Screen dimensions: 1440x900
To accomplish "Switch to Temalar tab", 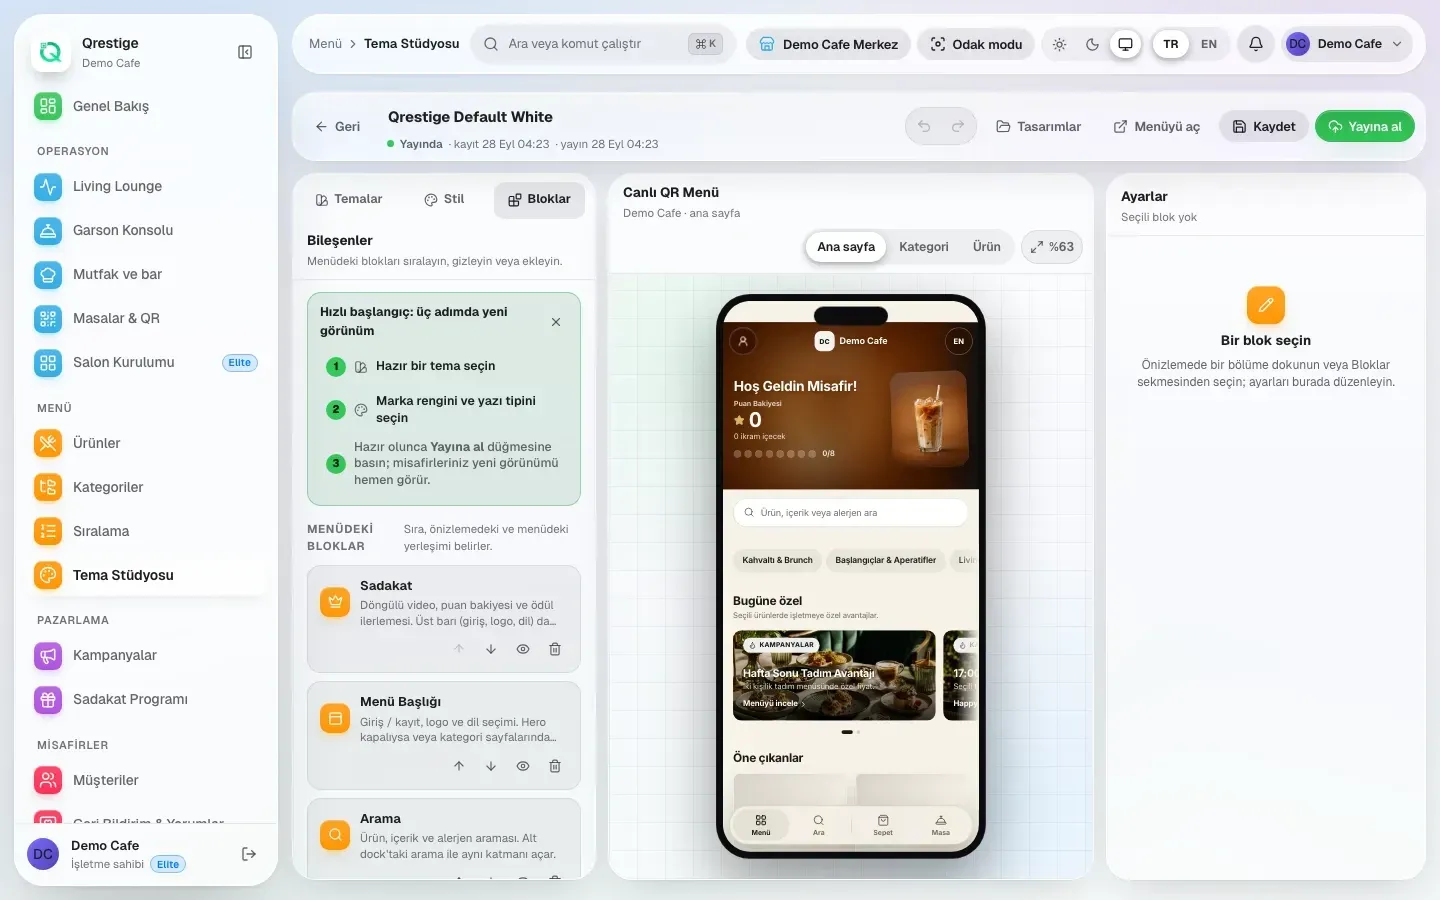I will 349,199.
